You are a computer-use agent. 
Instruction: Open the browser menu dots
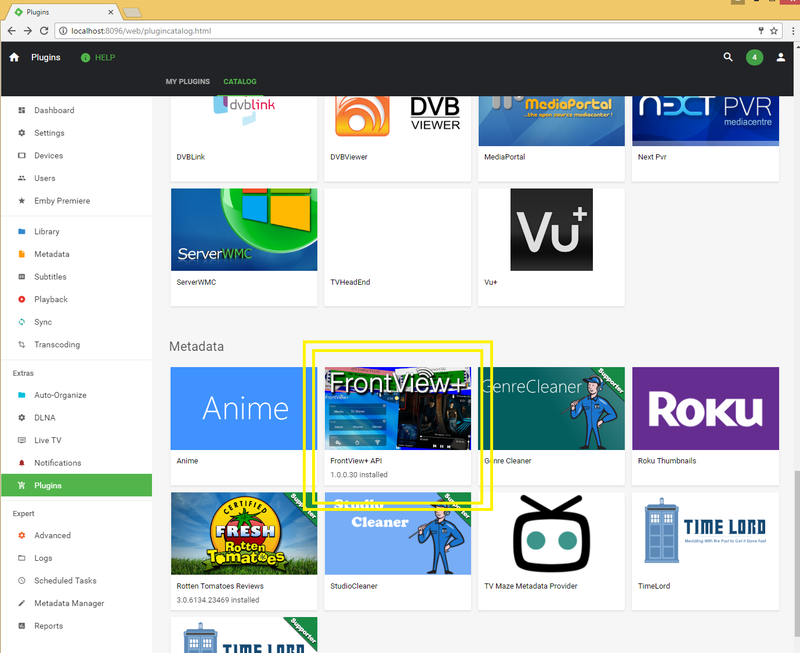pos(793,31)
